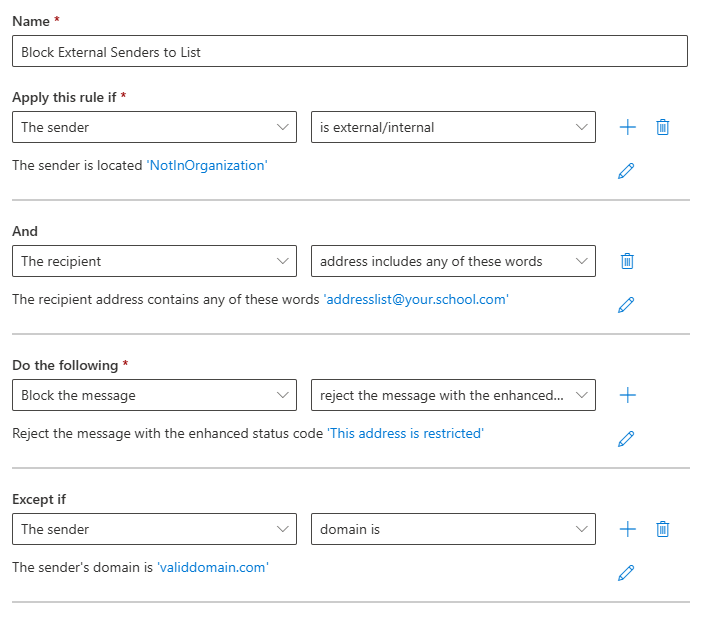Viewport: 723px width, 618px height.
Task: Click the 'Except if' heading
Action: coord(39,499)
